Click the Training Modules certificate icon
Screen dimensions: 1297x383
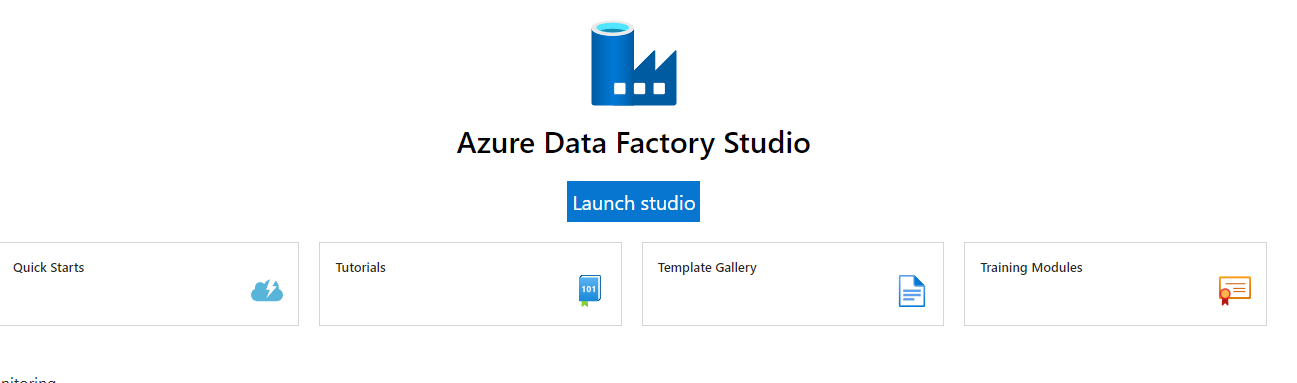coord(1235,290)
